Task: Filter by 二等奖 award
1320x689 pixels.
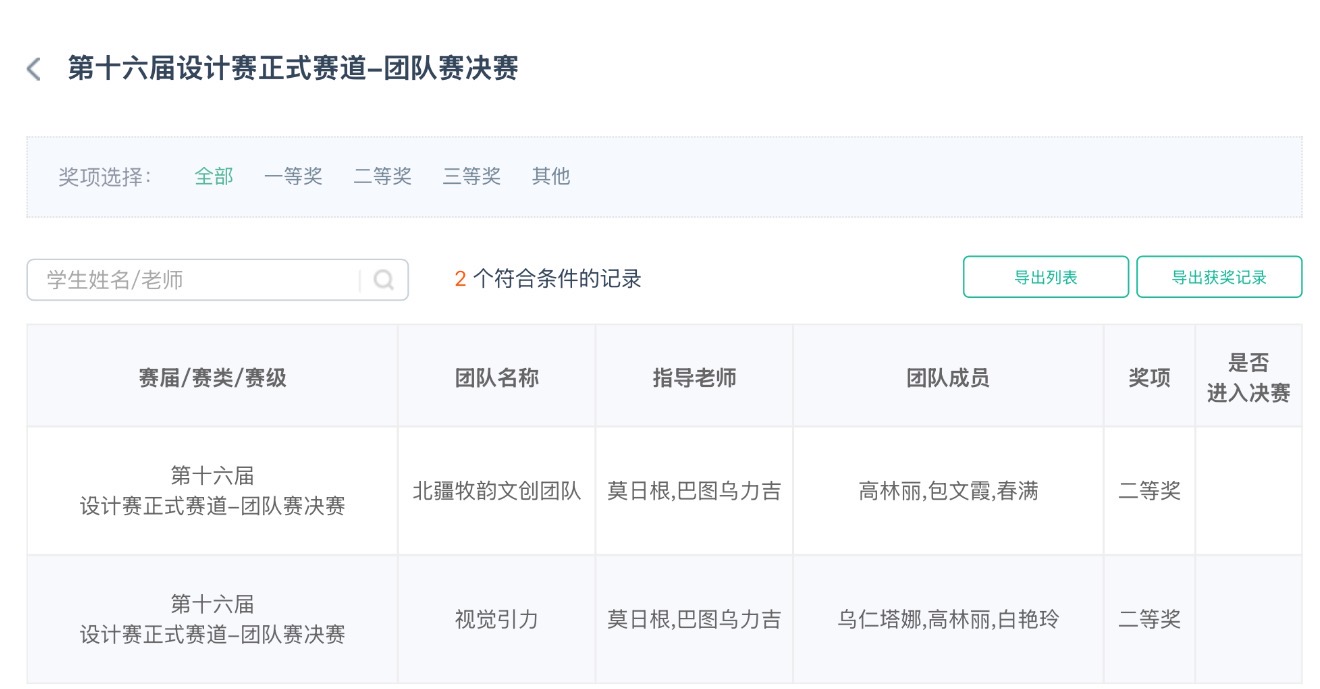Action: tap(382, 177)
